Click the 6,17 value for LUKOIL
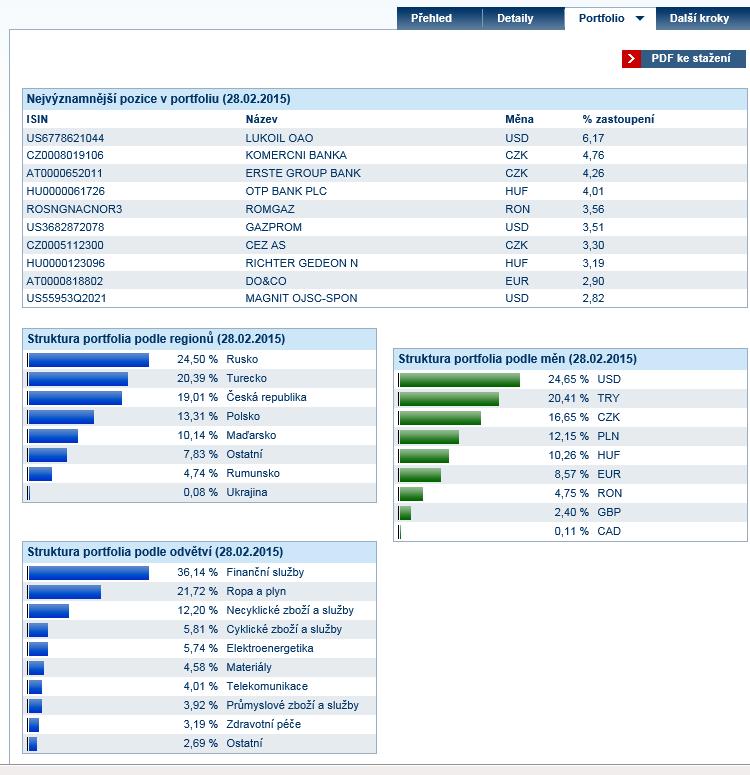The width and height of the screenshot is (750, 775). coord(593,138)
